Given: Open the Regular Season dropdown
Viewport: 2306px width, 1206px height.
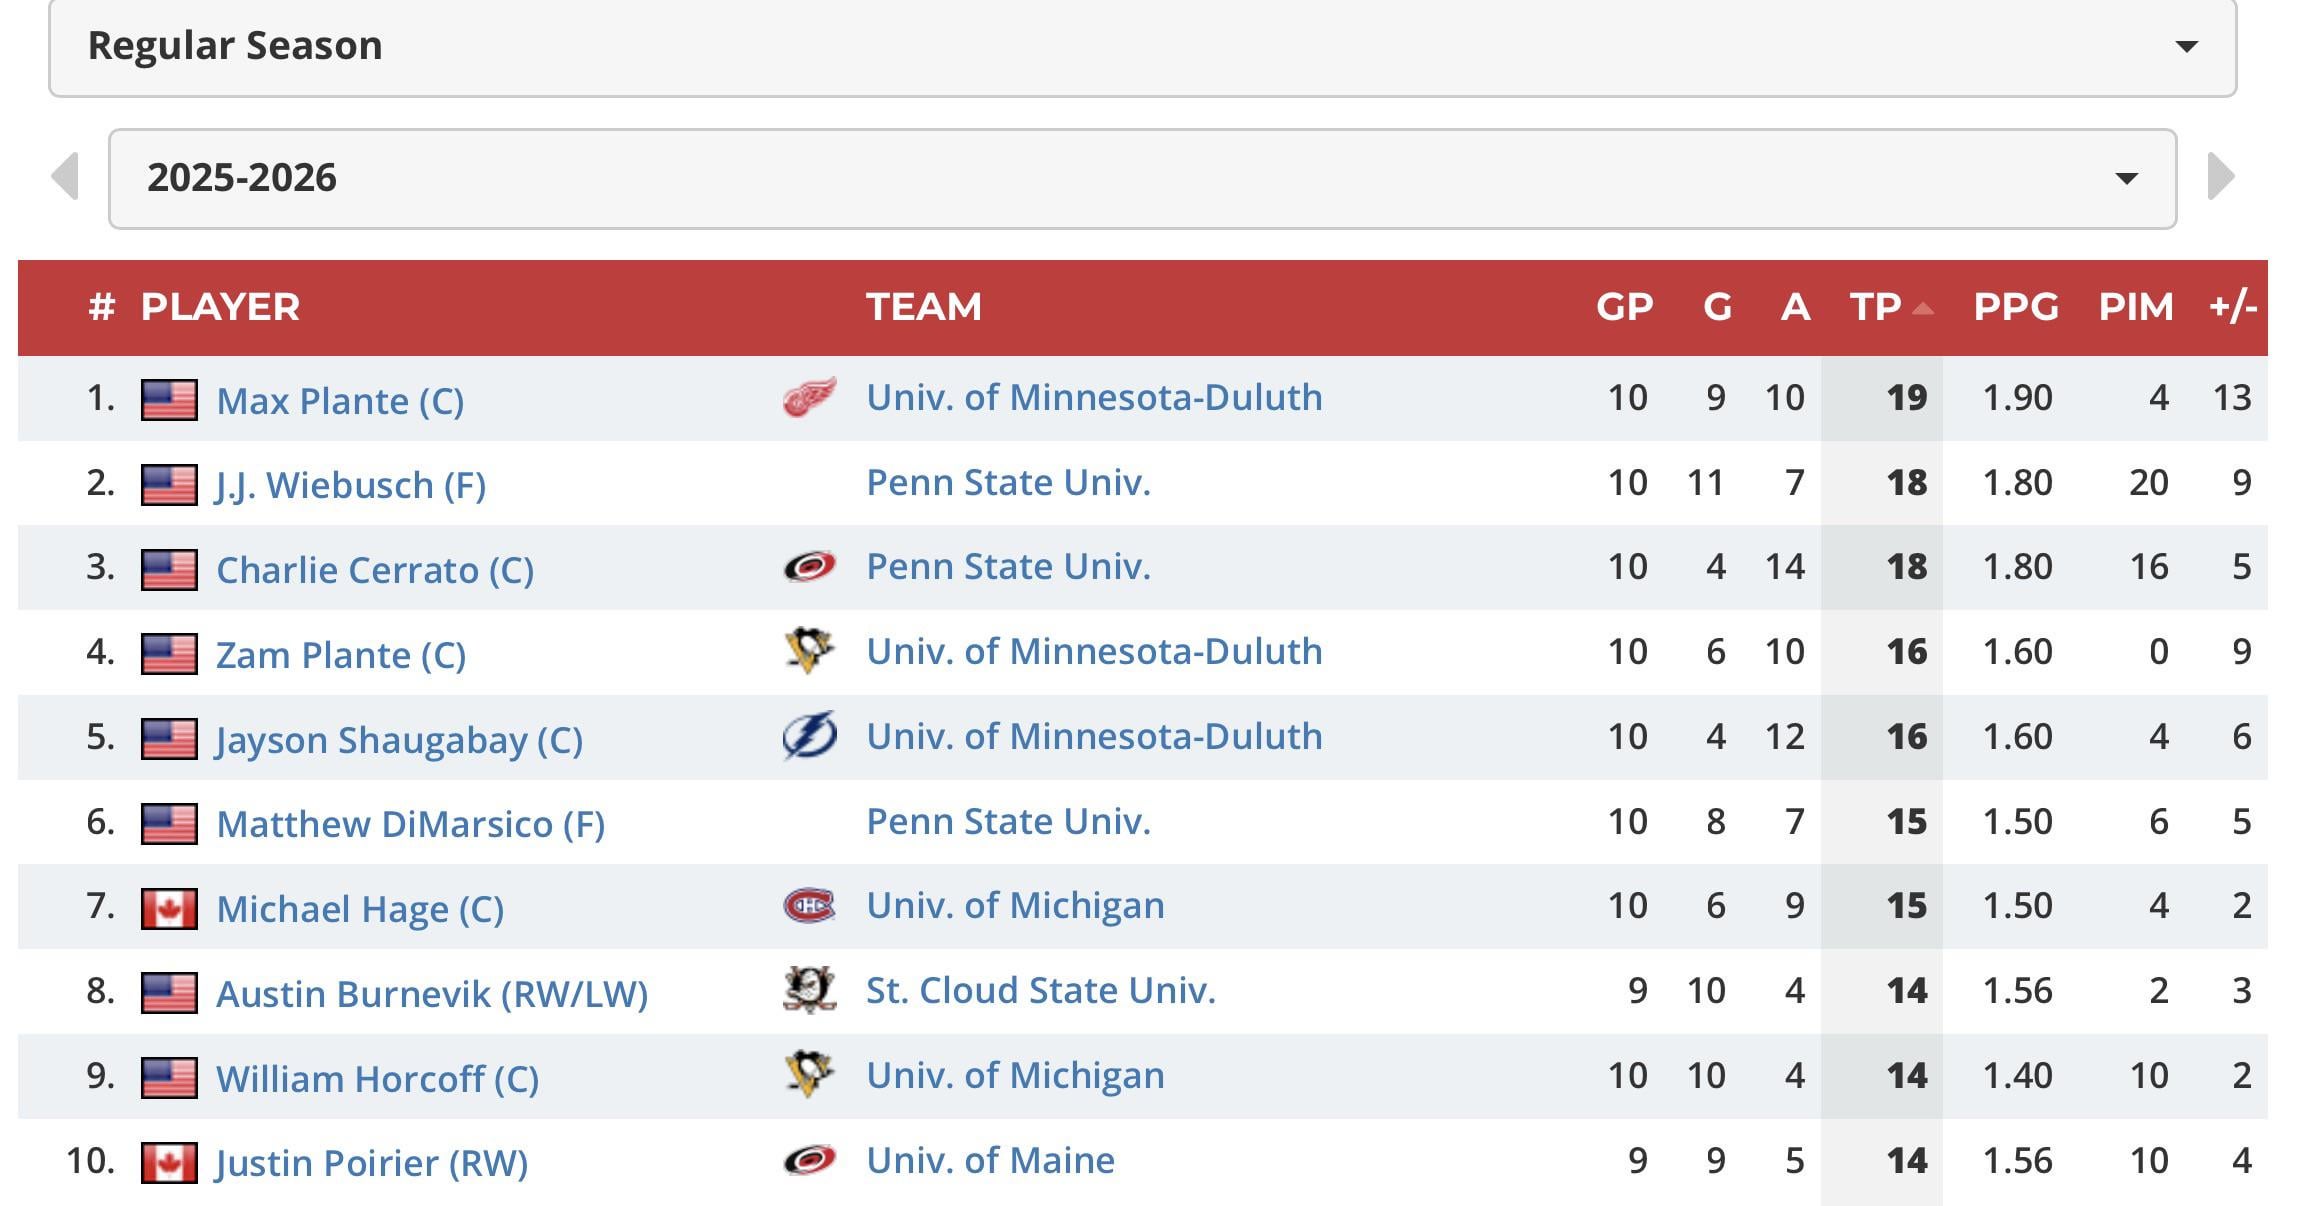Looking at the screenshot, I should tap(1142, 47).
